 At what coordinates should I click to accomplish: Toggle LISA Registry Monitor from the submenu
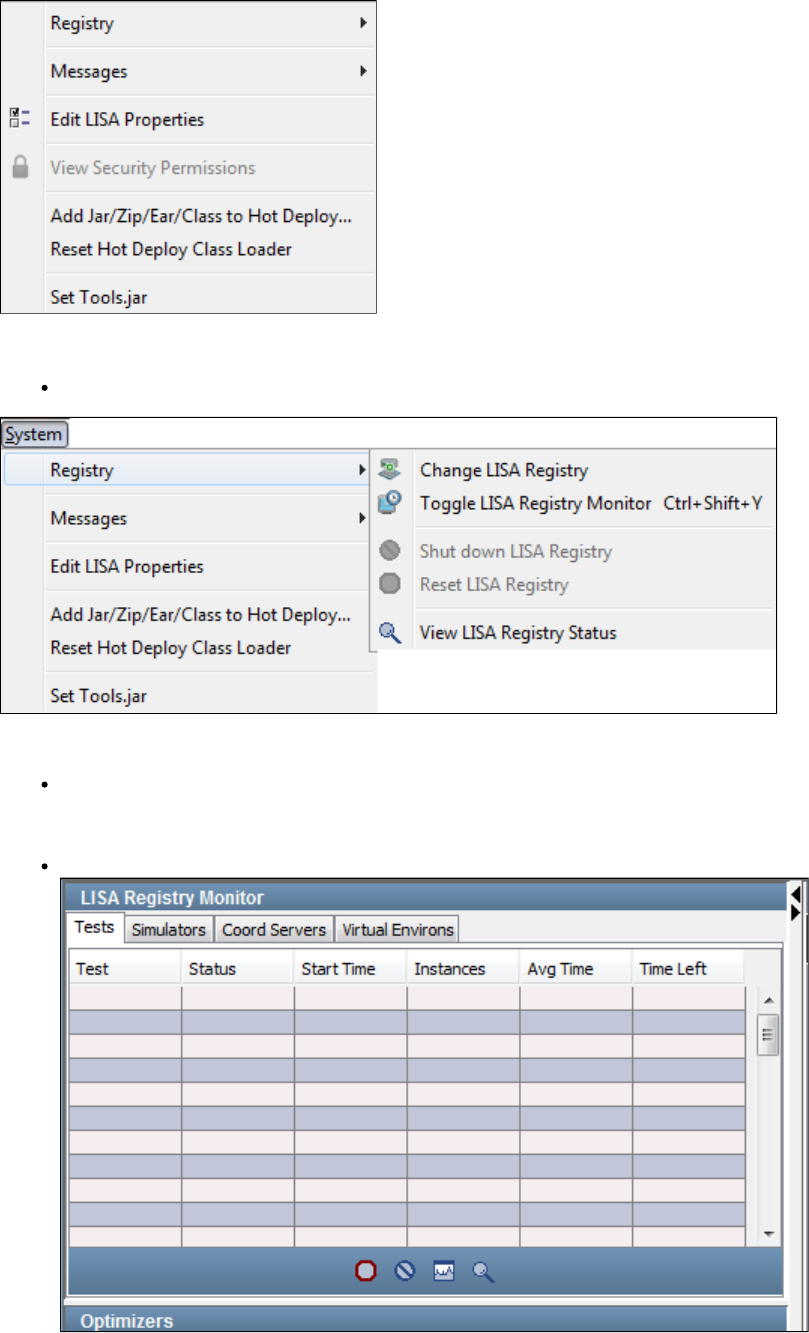pyautogui.click(x=535, y=503)
